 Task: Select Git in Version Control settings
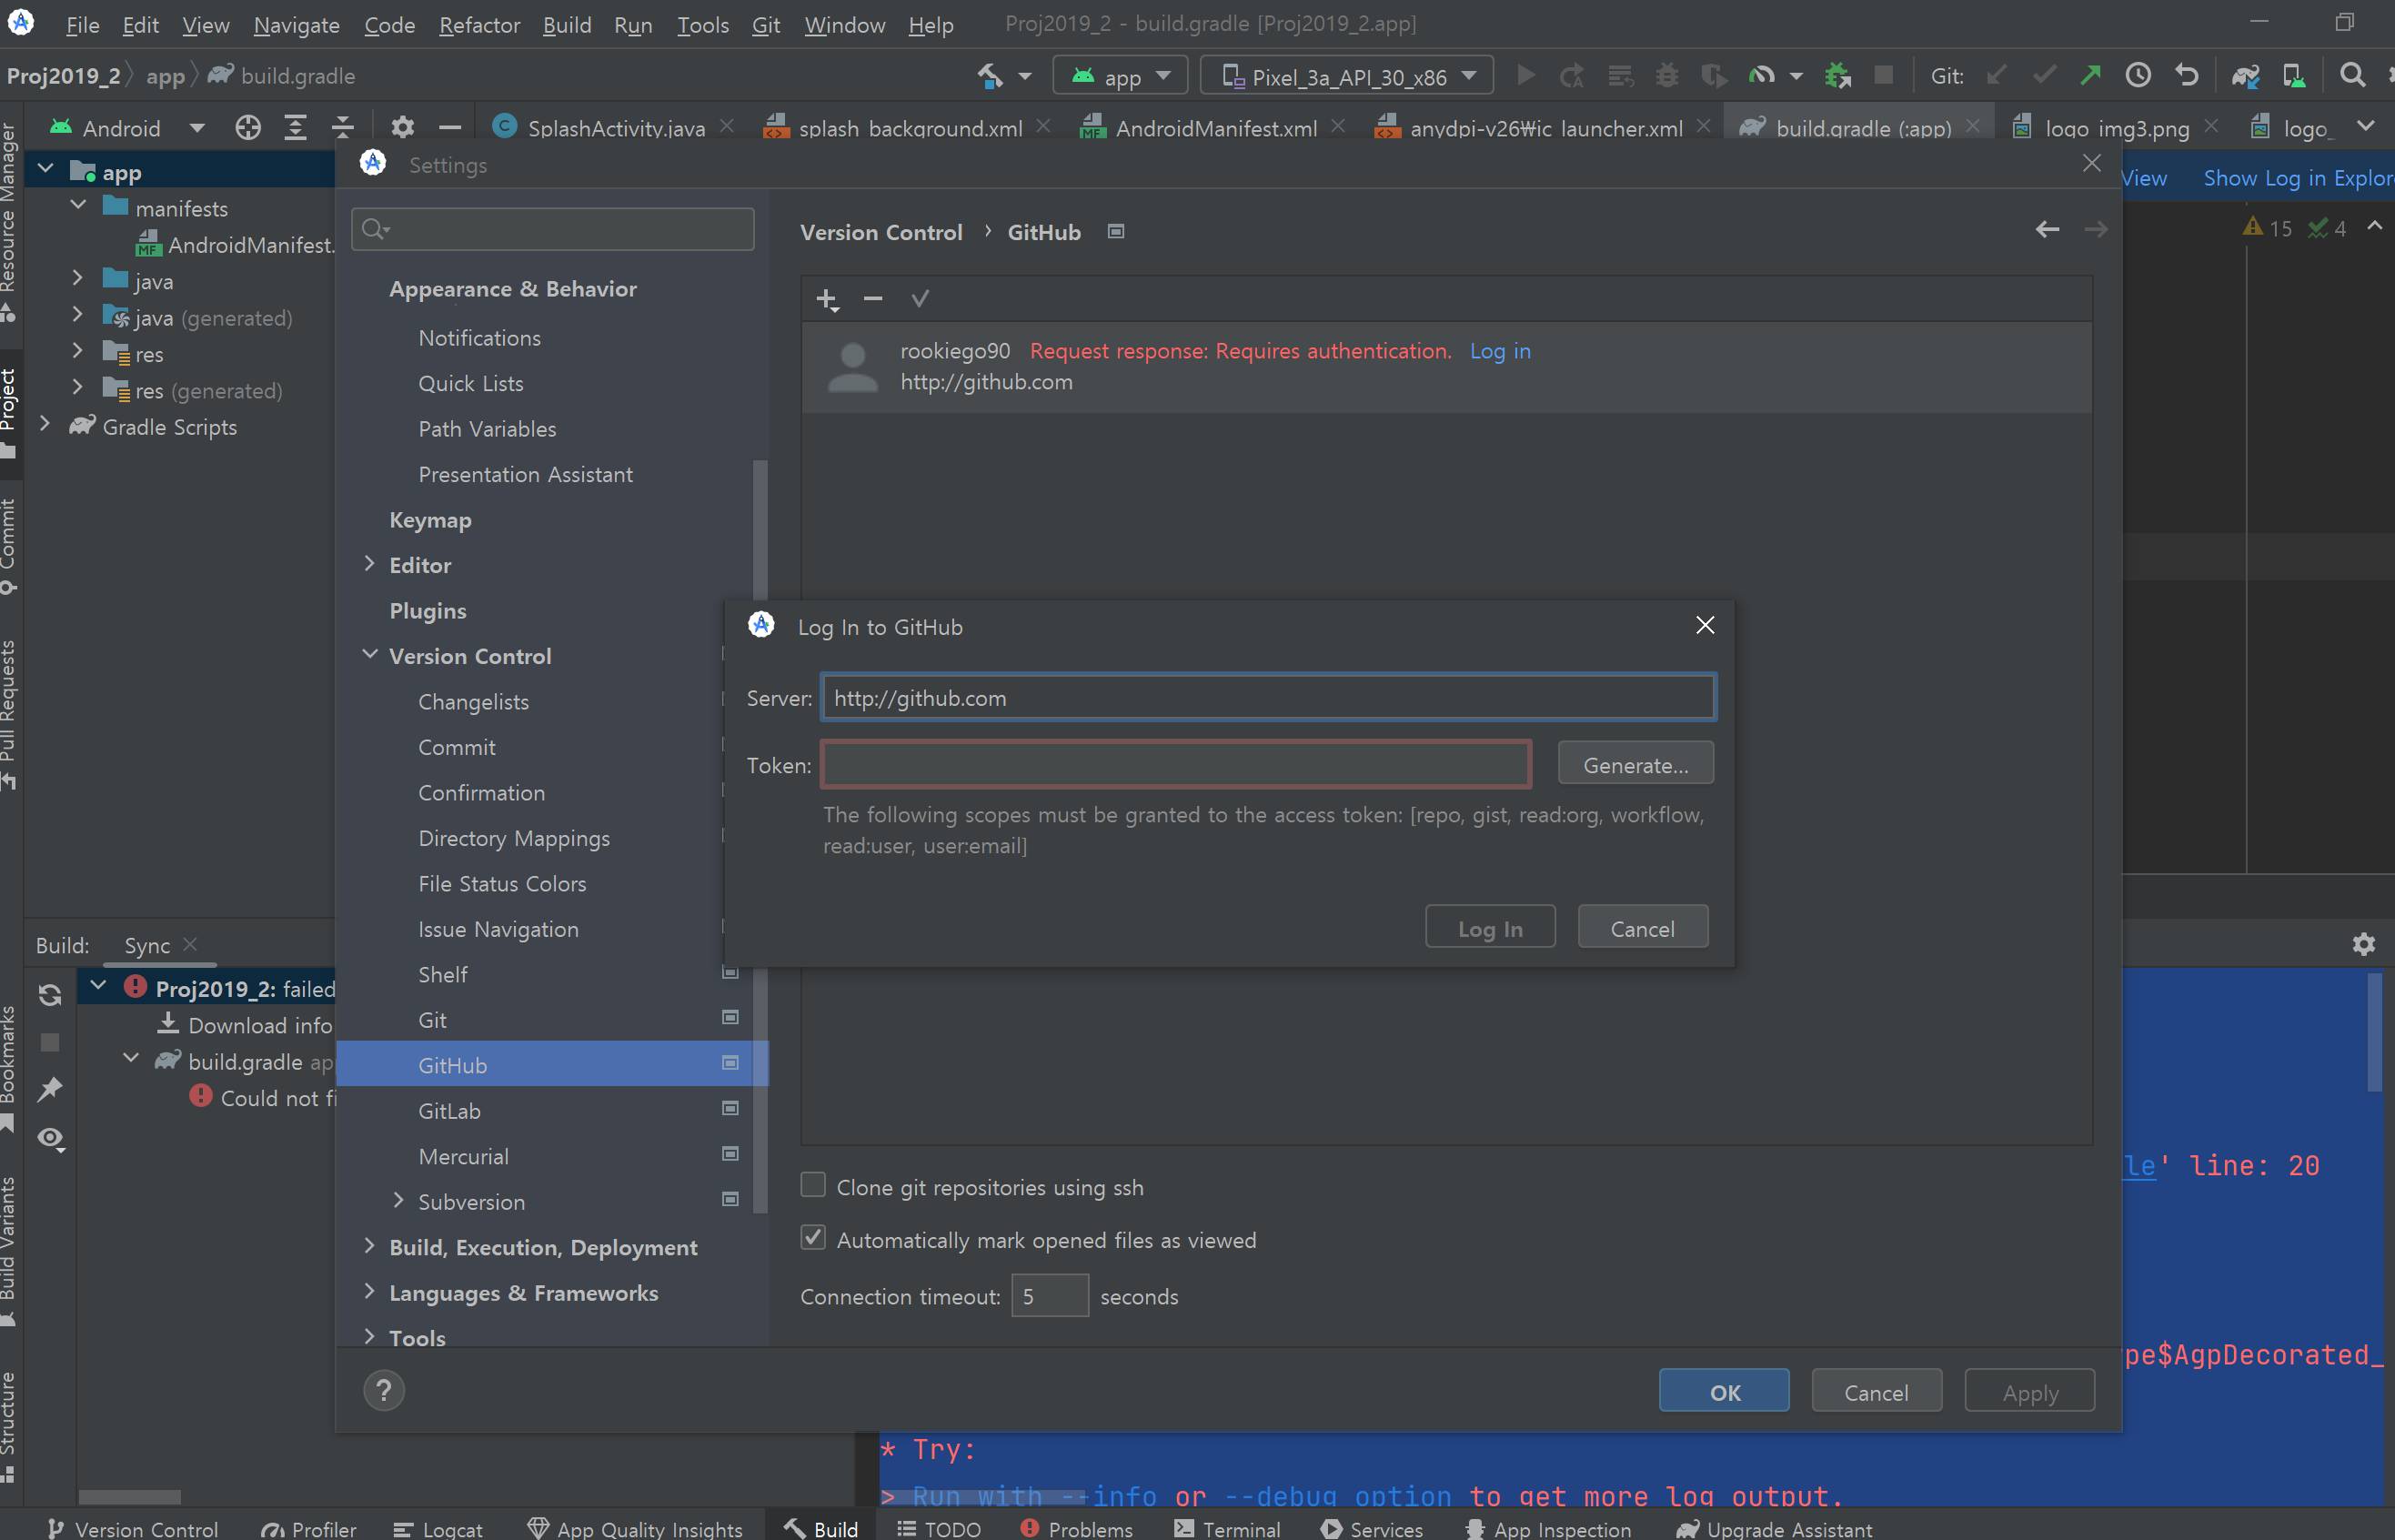tap(432, 1019)
